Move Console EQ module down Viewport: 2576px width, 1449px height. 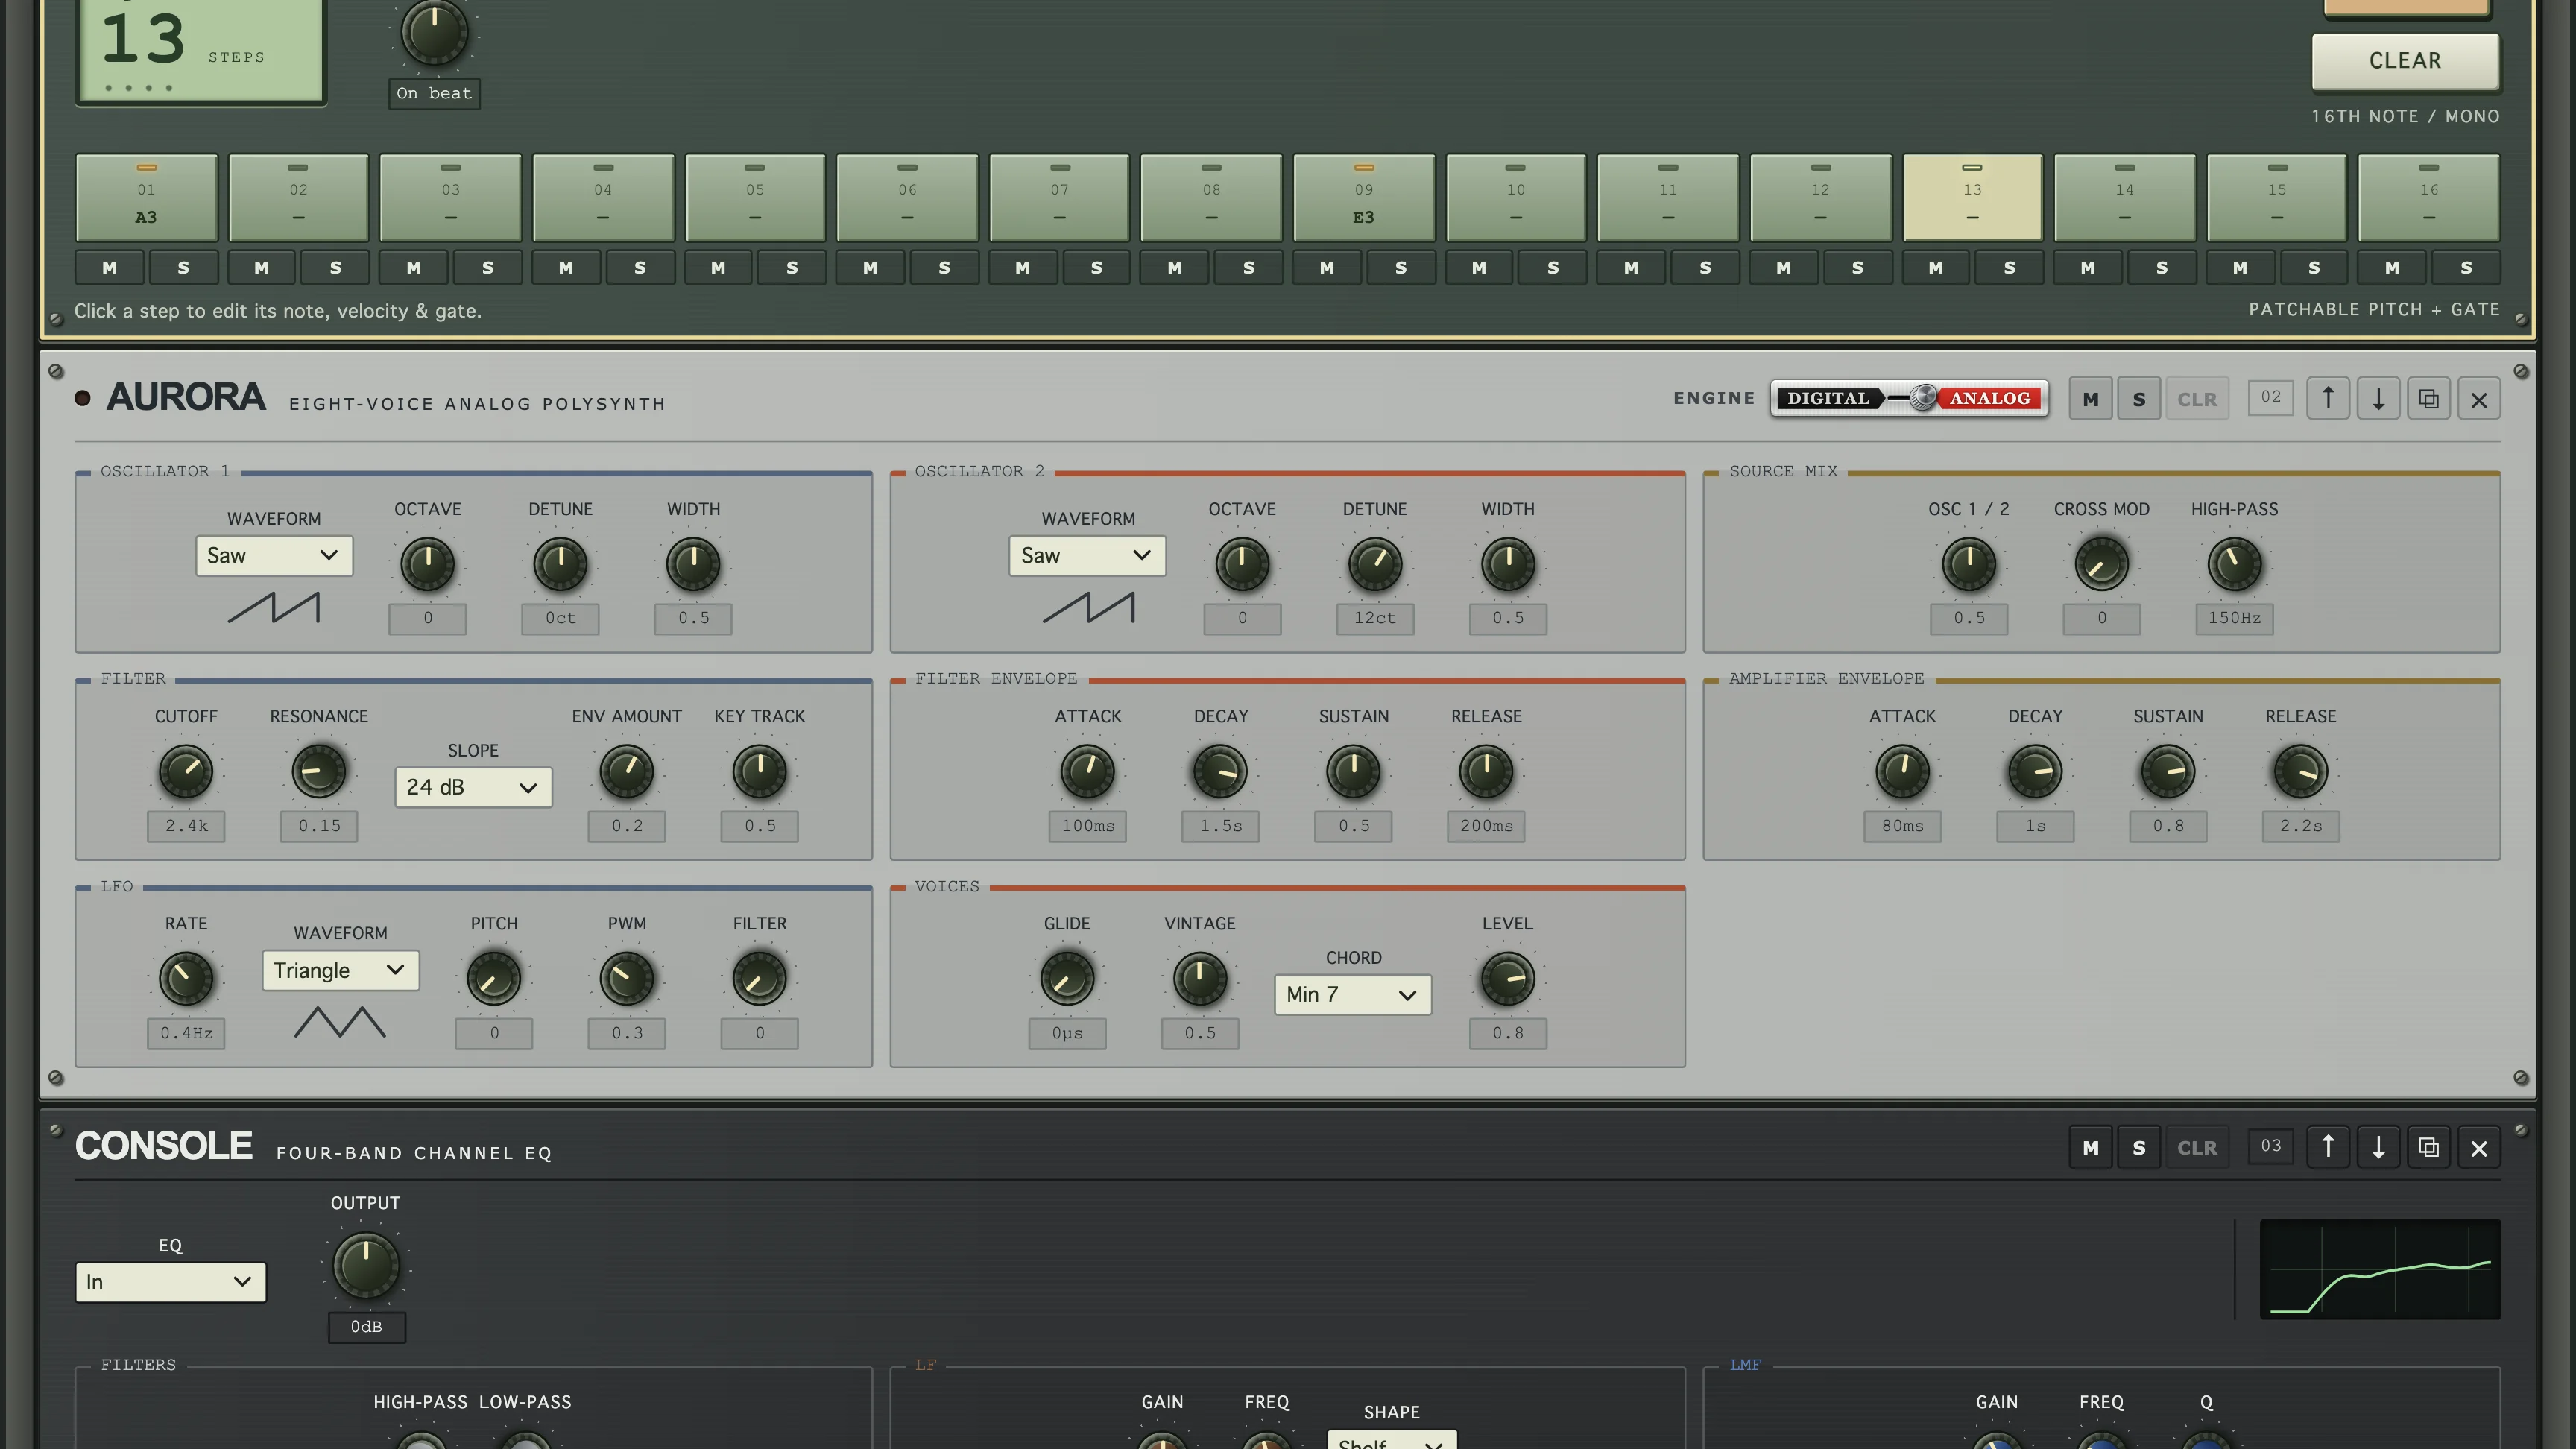2378,1147
